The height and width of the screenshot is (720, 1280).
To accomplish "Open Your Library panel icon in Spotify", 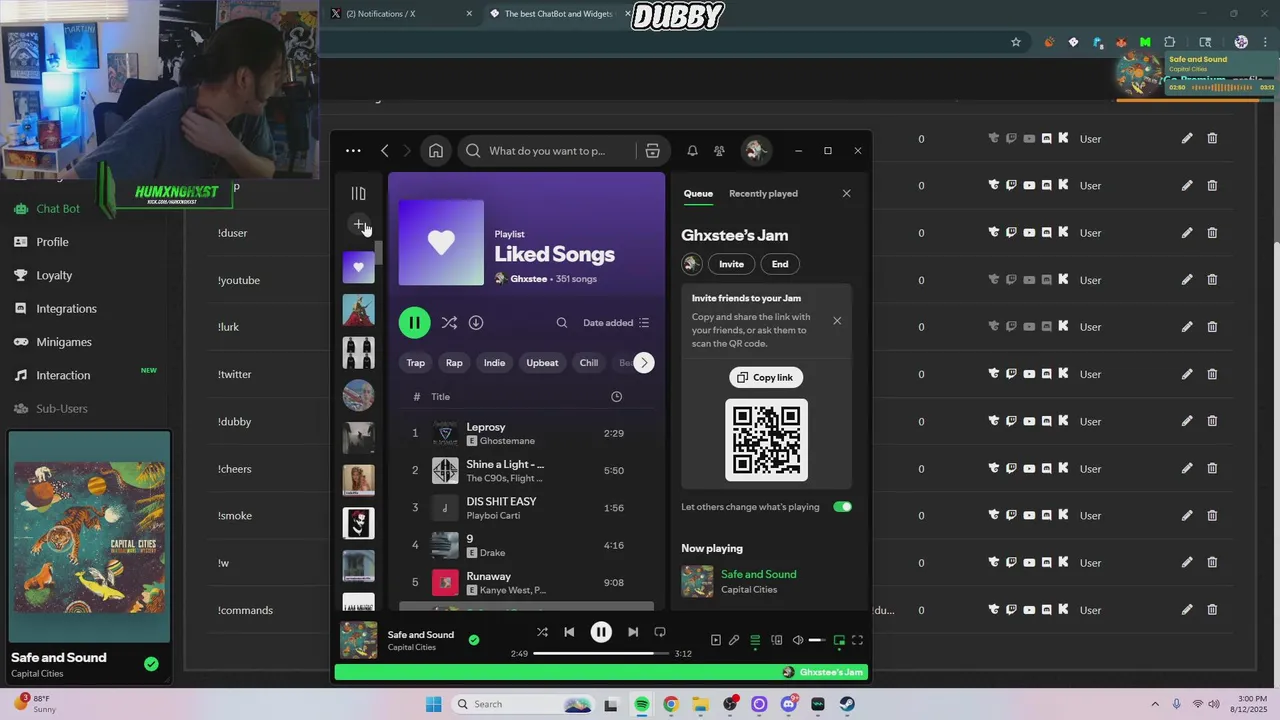I will 358,193.
